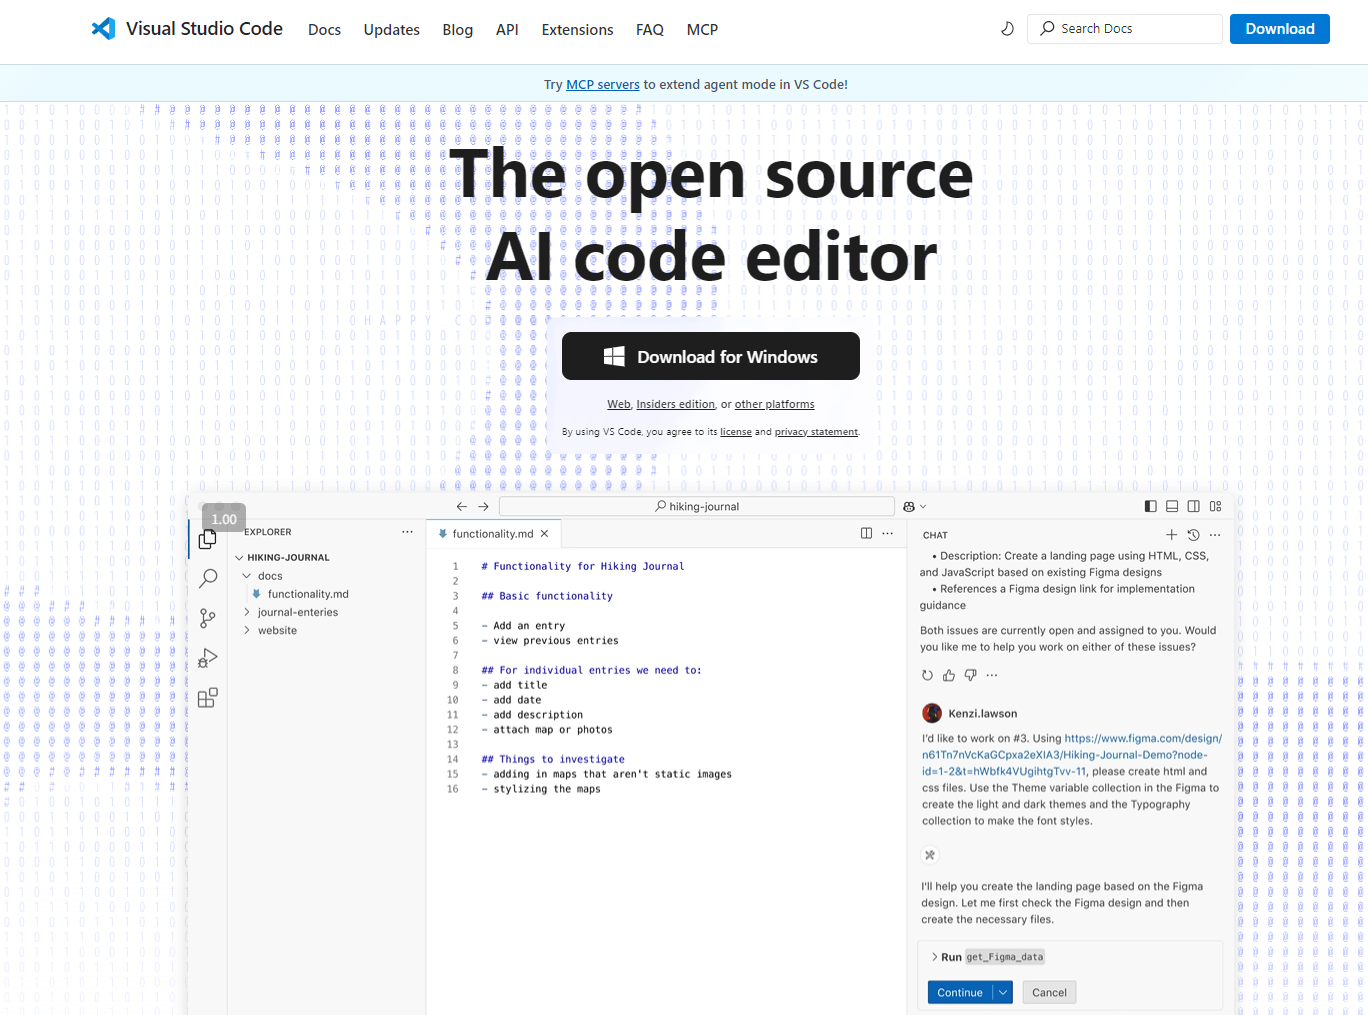Open the Blog menu item
This screenshot has width=1368, height=1015.
[x=458, y=30]
